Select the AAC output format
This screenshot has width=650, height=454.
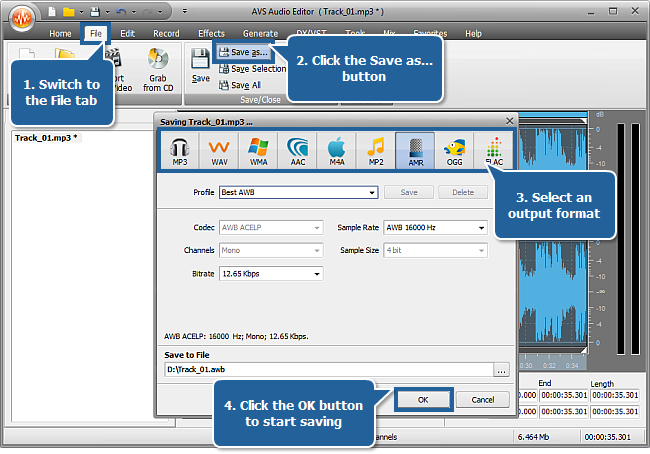pyautogui.click(x=297, y=151)
